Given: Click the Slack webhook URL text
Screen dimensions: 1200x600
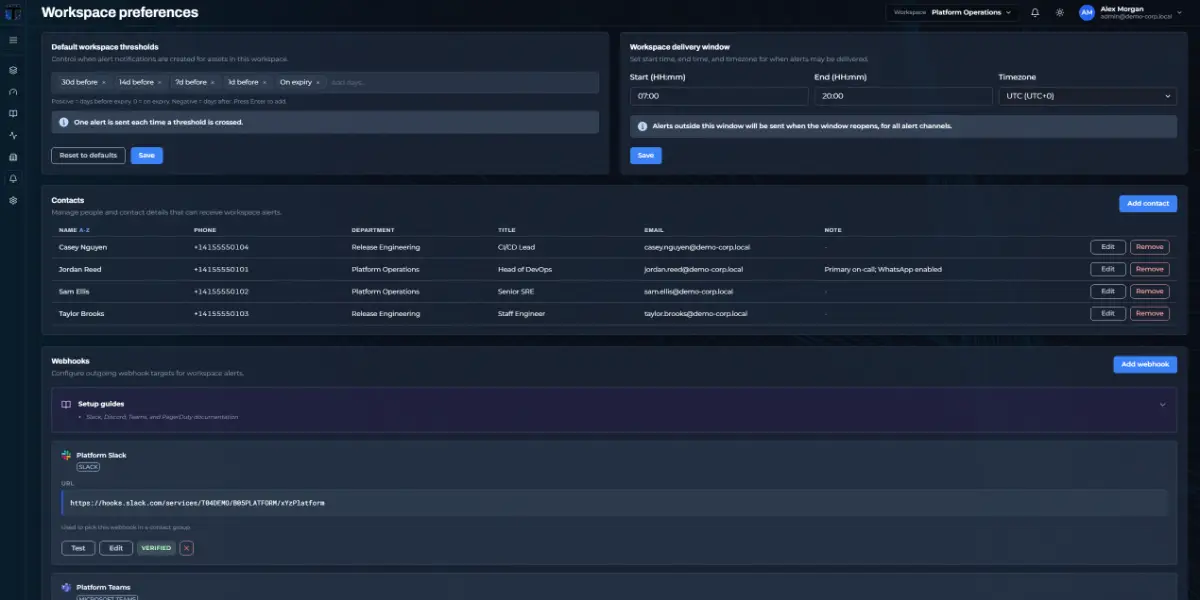Looking at the screenshot, I should pos(197,503).
